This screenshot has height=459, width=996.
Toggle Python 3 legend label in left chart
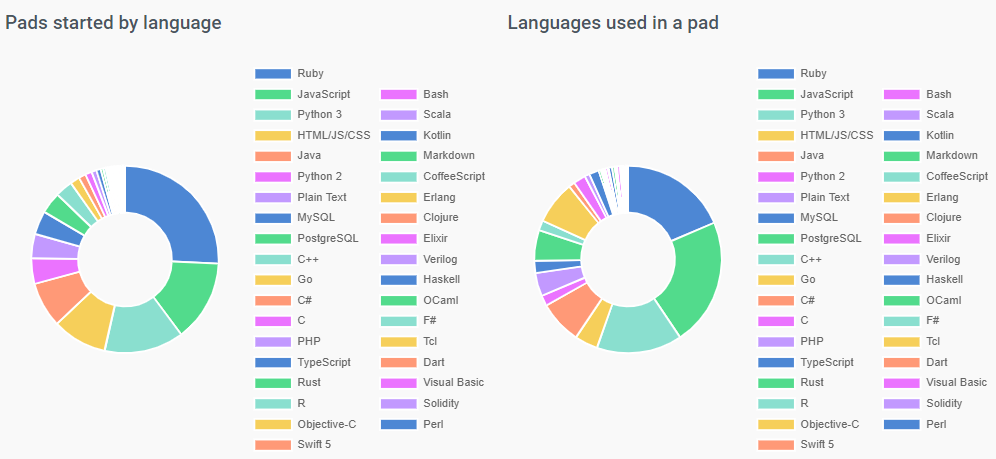click(x=319, y=115)
